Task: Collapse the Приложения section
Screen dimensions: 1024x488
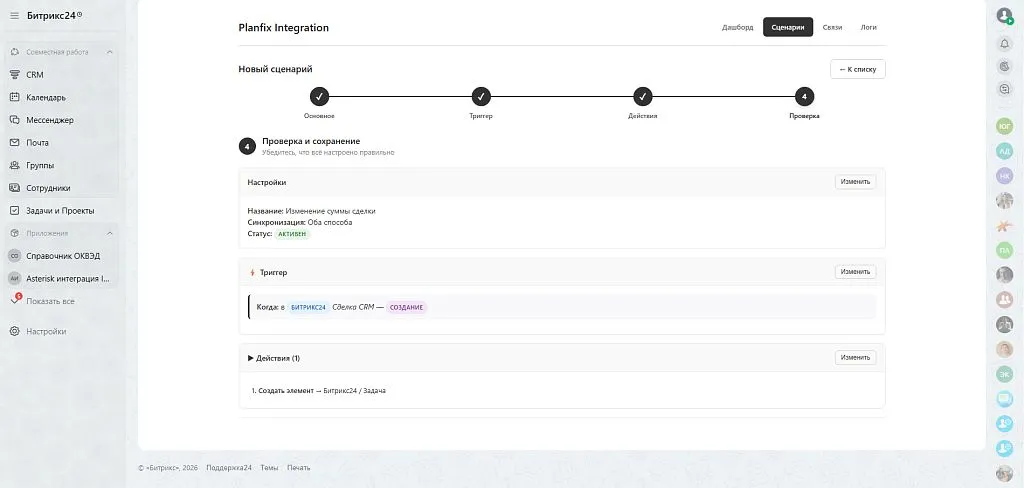Action: [110, 233]
